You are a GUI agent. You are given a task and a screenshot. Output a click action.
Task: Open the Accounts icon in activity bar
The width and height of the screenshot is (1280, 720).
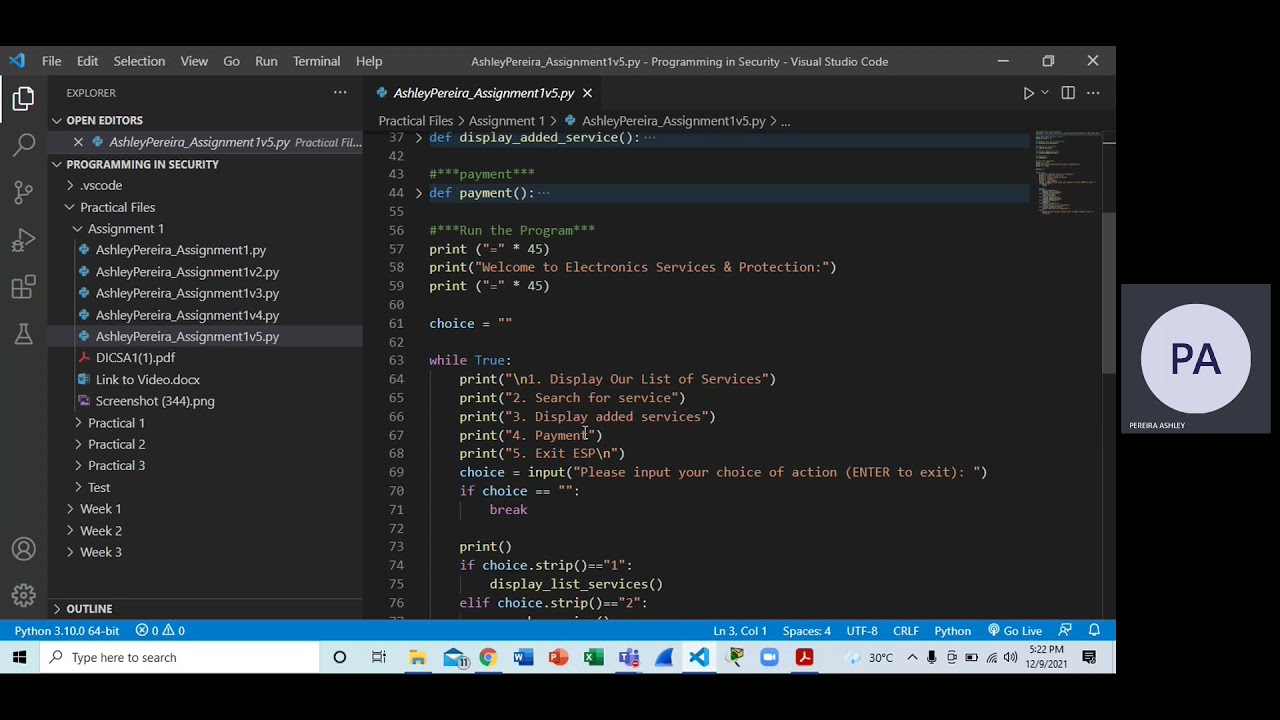tap(24, 549)
